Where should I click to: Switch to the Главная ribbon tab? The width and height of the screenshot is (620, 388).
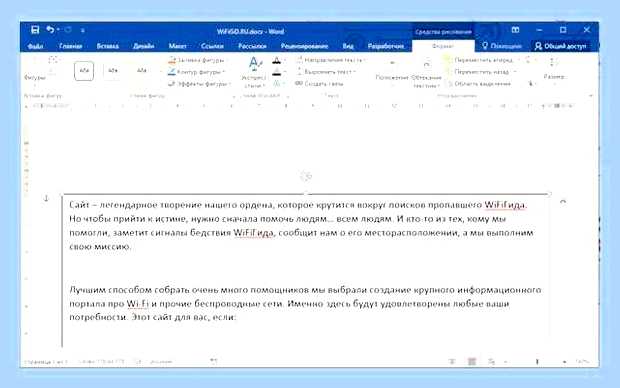pos(70,46)
